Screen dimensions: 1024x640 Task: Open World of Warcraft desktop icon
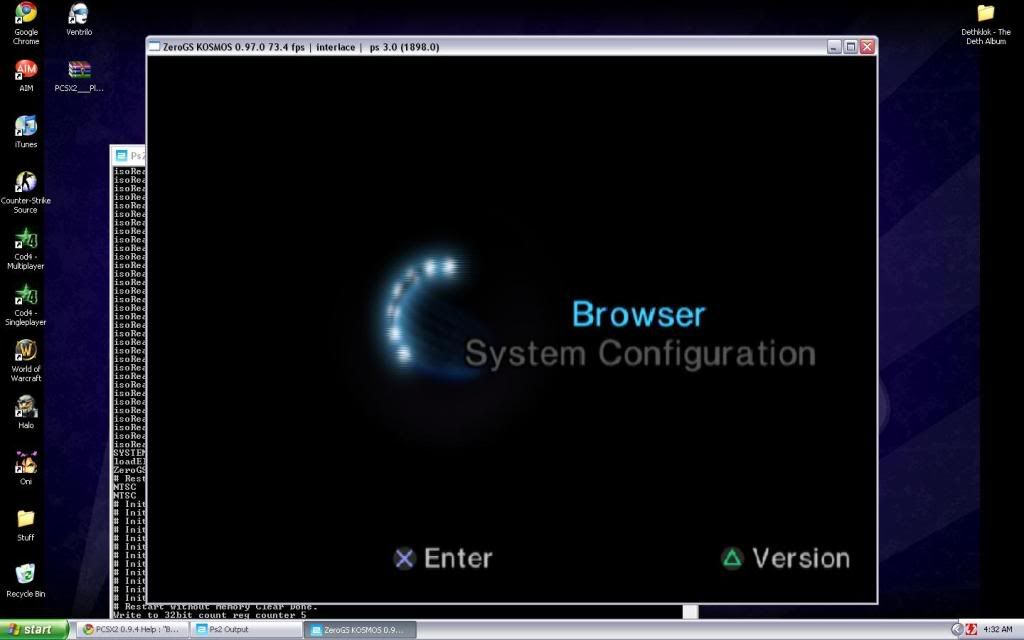(26, 360)
